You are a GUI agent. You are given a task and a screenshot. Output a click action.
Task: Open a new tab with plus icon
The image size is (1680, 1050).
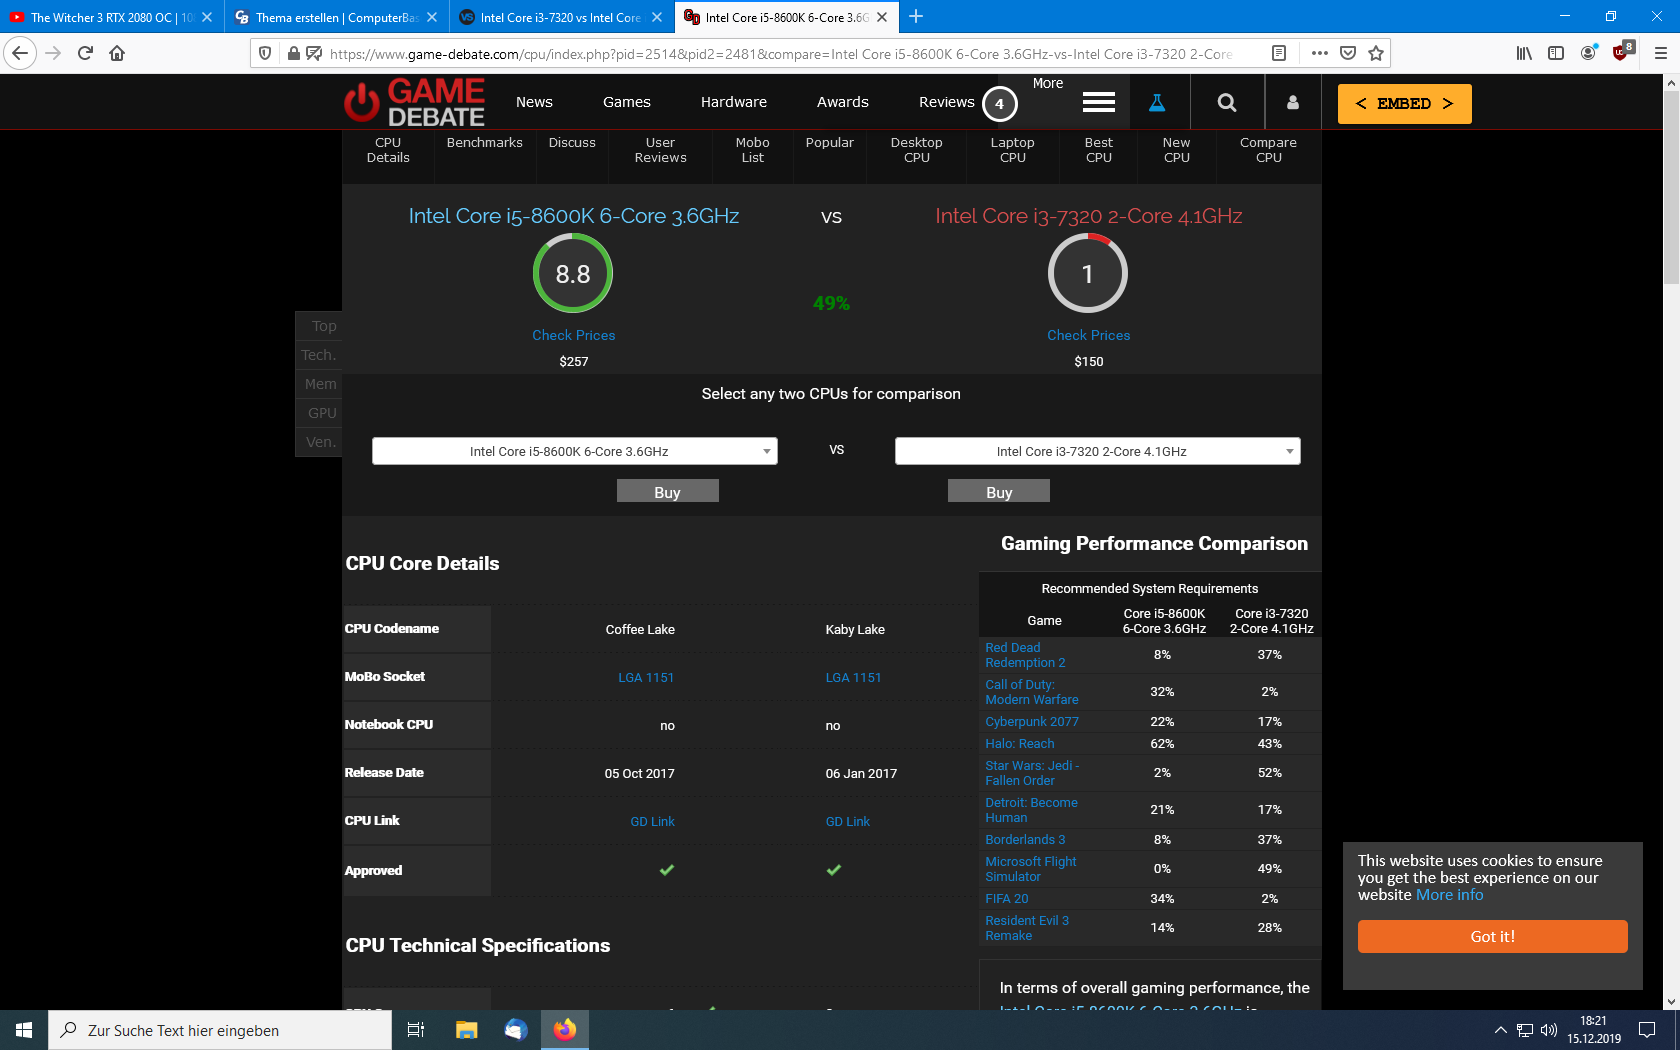pos(916,16)
